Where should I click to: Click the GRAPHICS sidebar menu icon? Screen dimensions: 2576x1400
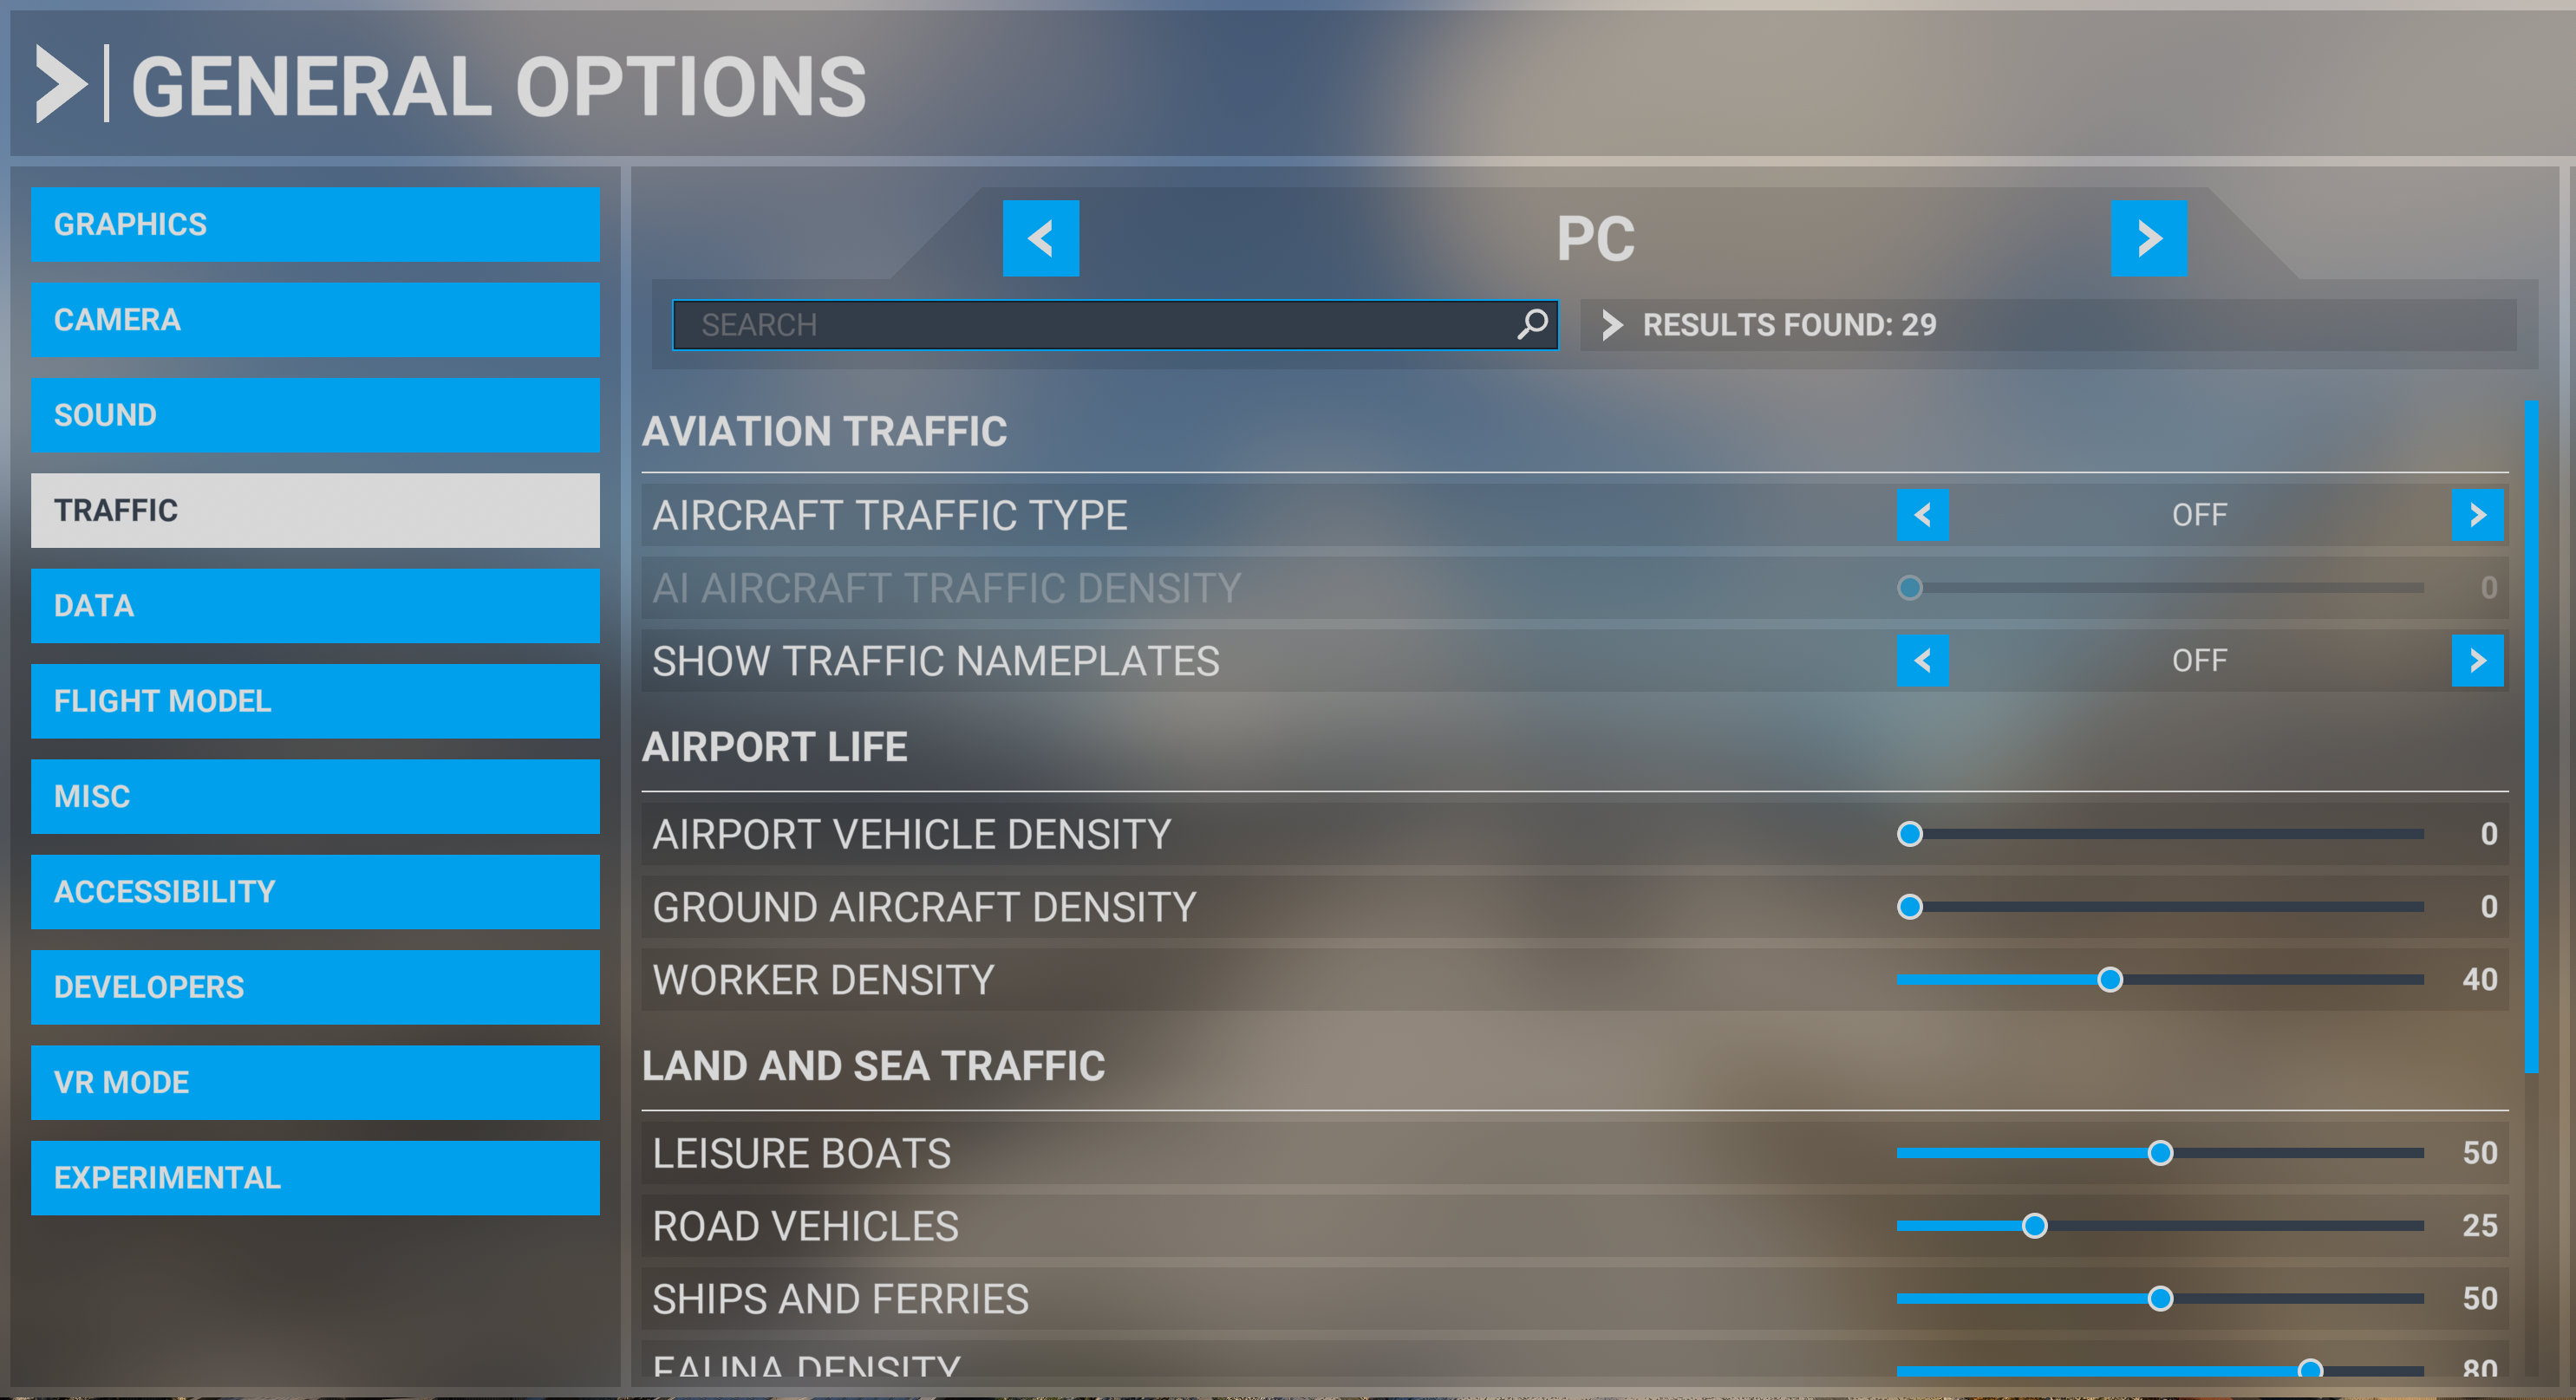(x=319, y=223)
